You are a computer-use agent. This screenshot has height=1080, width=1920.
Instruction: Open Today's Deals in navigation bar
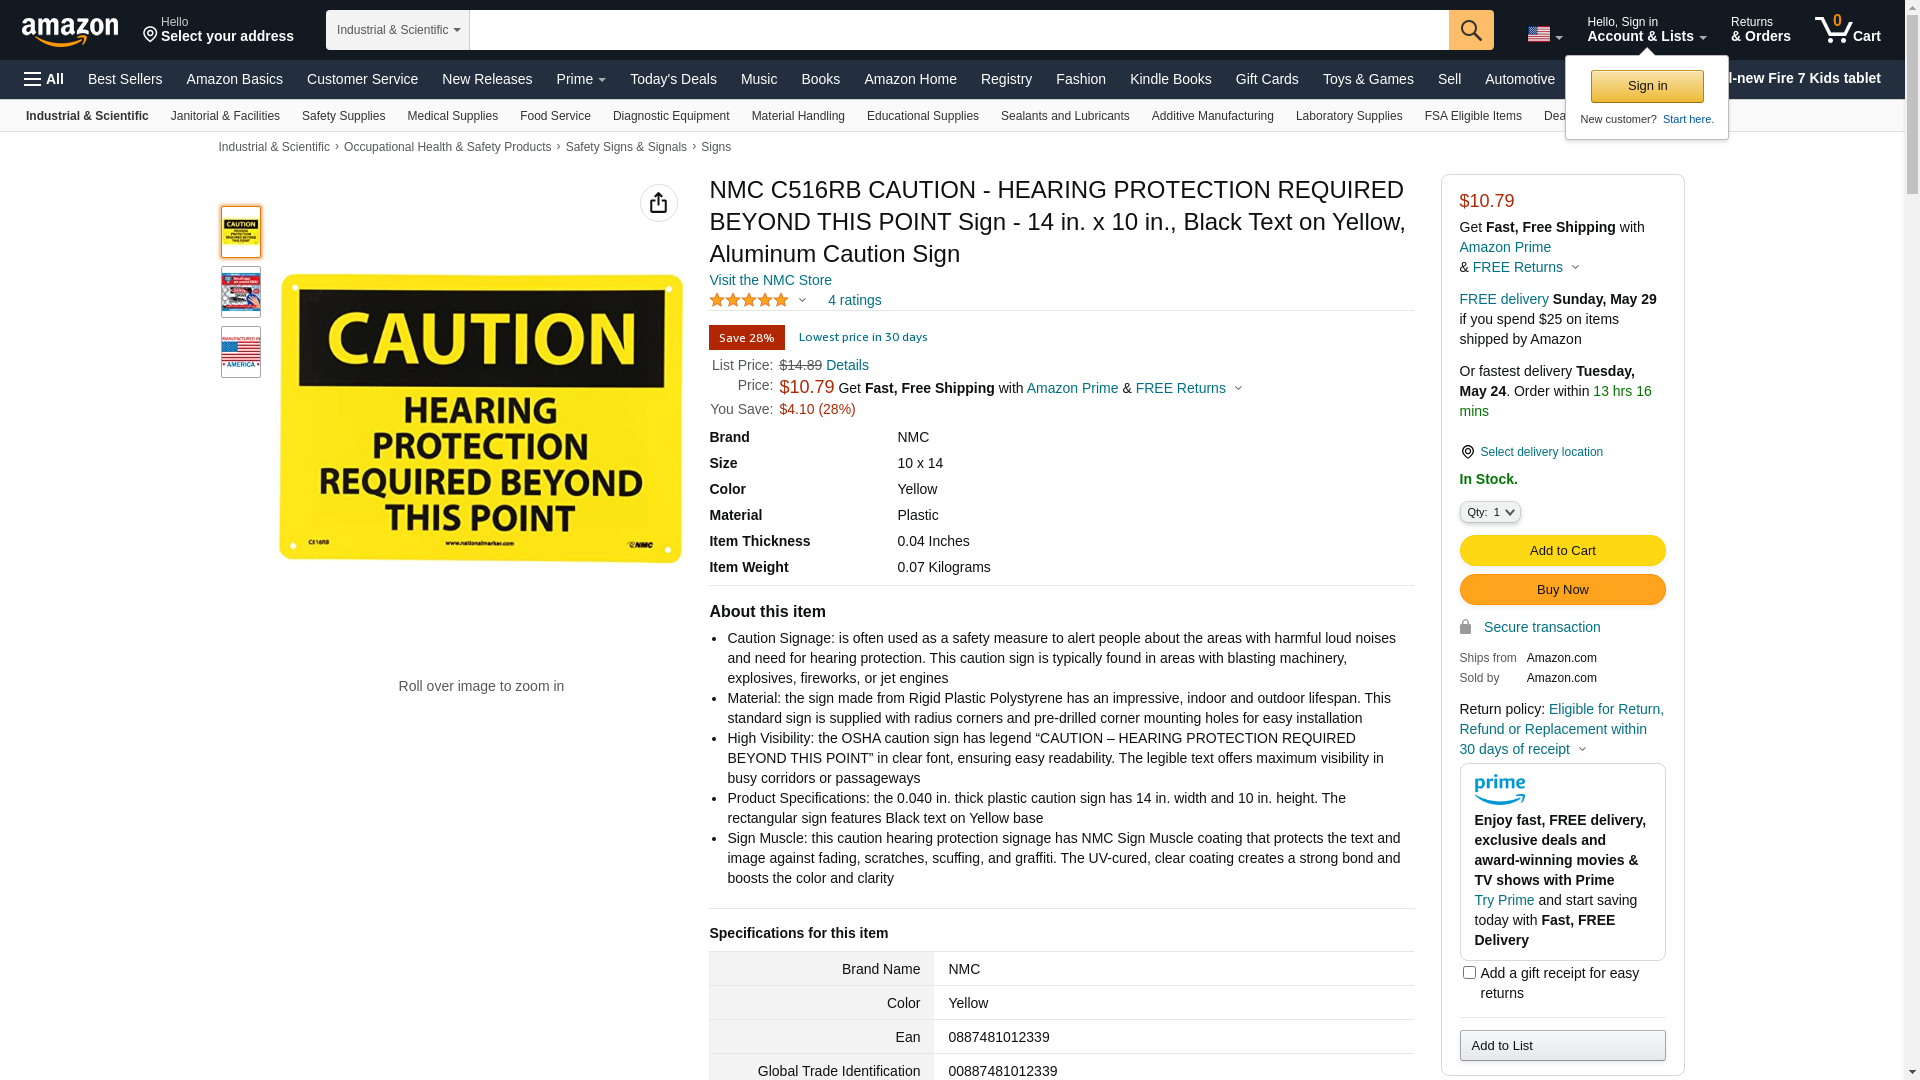(673, 79)
